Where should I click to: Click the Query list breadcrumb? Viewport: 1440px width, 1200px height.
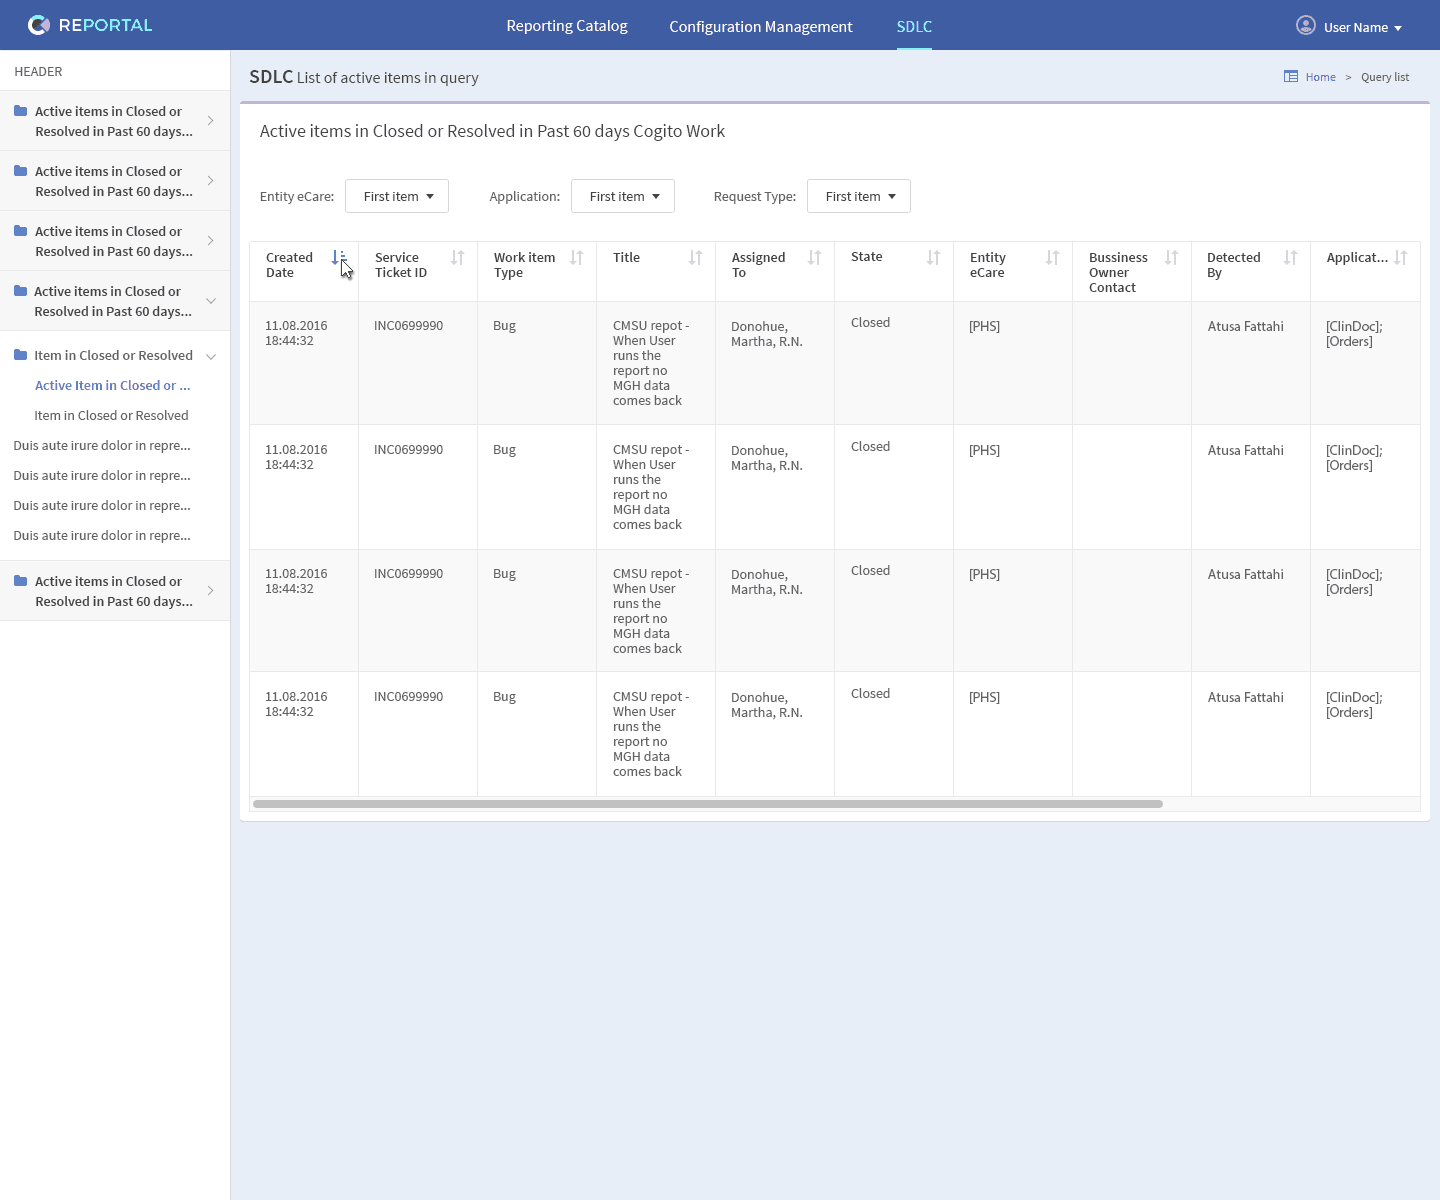(1385, 77)
